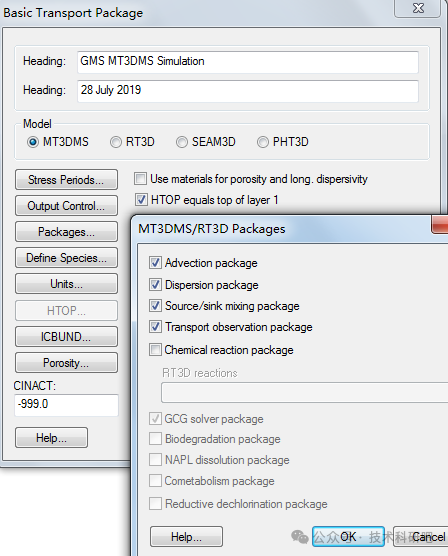Image resolution: width=448 pixels, height=556 pixels.
Task: Click the Basic Transport Package title
Action: pyautogui.click(x=73, y=13)
